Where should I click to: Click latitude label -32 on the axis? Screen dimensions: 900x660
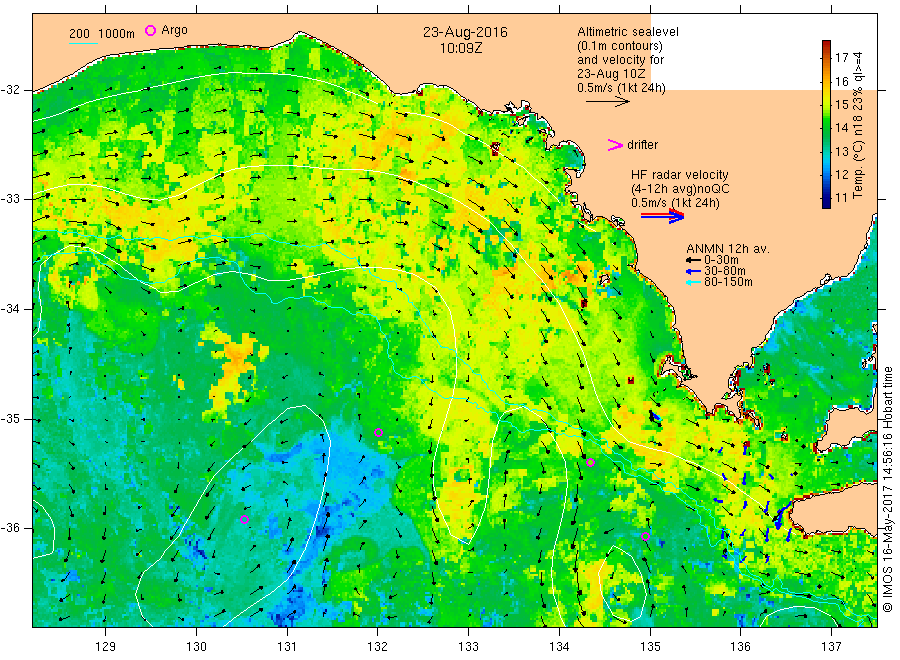(x=10, y=90)
